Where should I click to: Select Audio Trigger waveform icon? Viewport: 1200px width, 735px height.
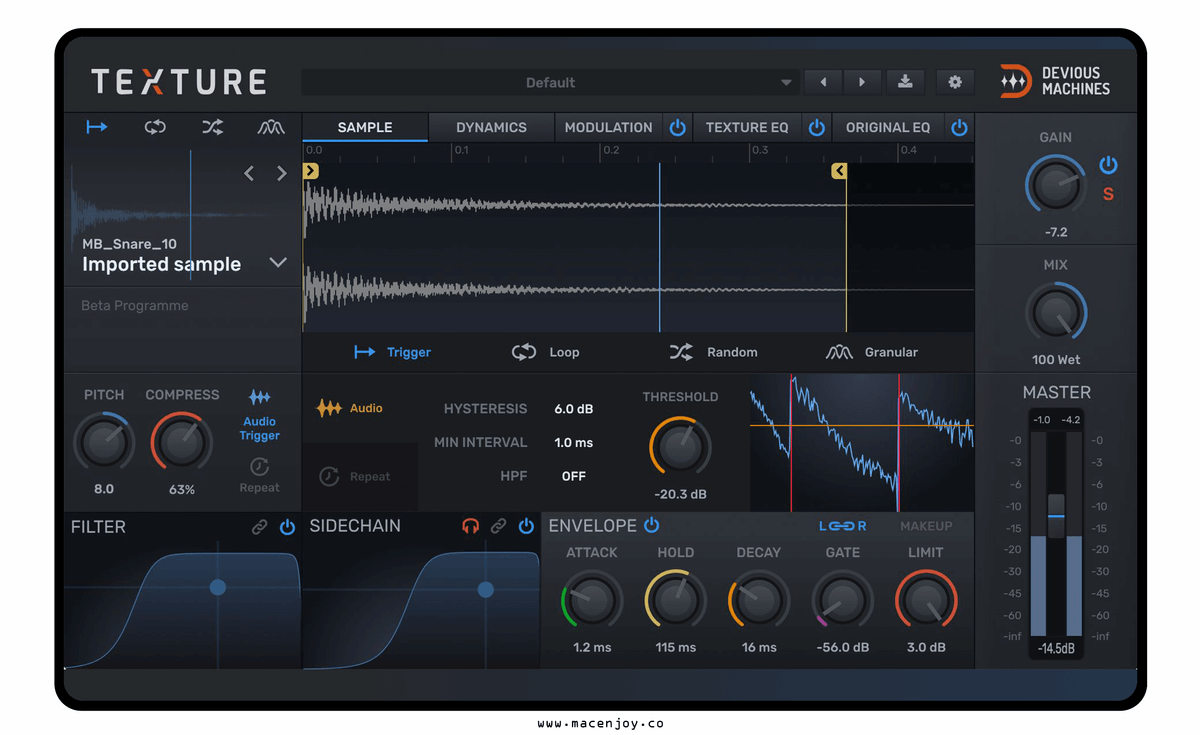[x=259, y=397]
